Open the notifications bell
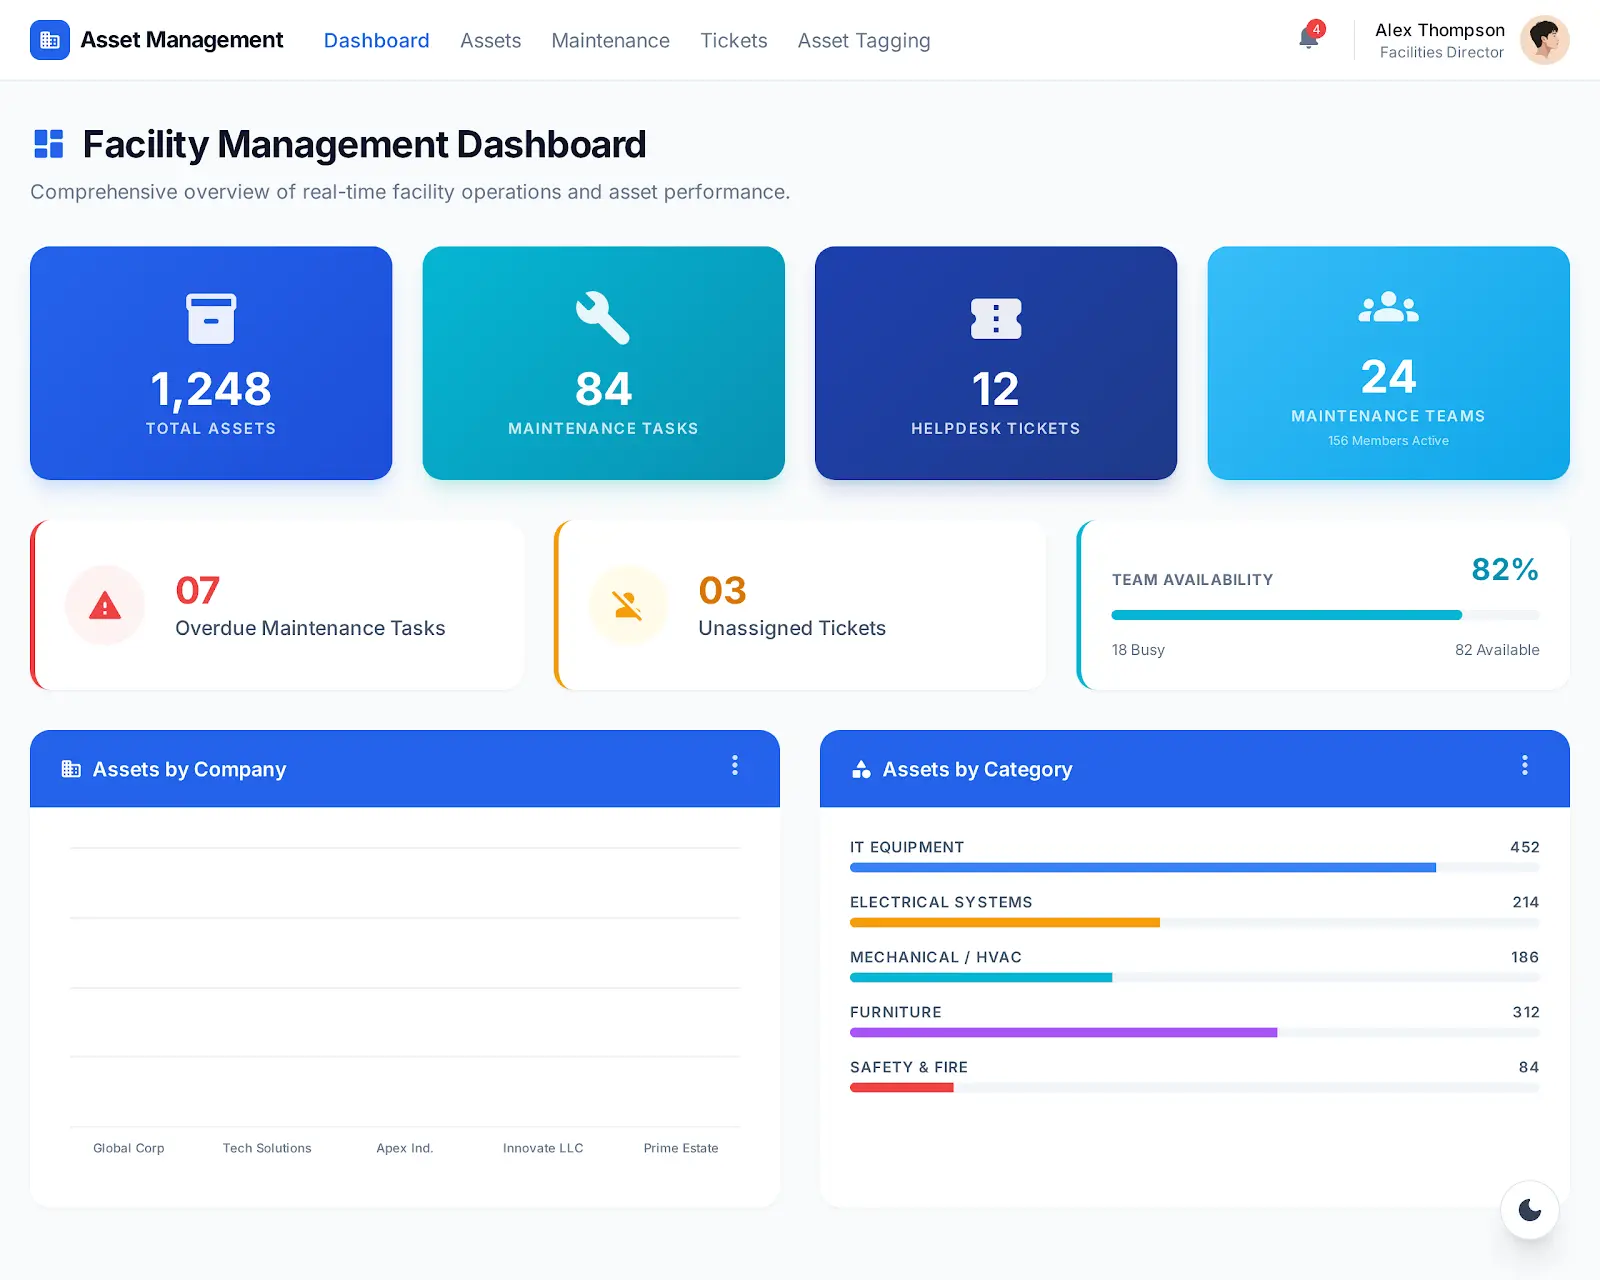The width and height of the screenshot is (1600, 1280). click(1308, 39)
